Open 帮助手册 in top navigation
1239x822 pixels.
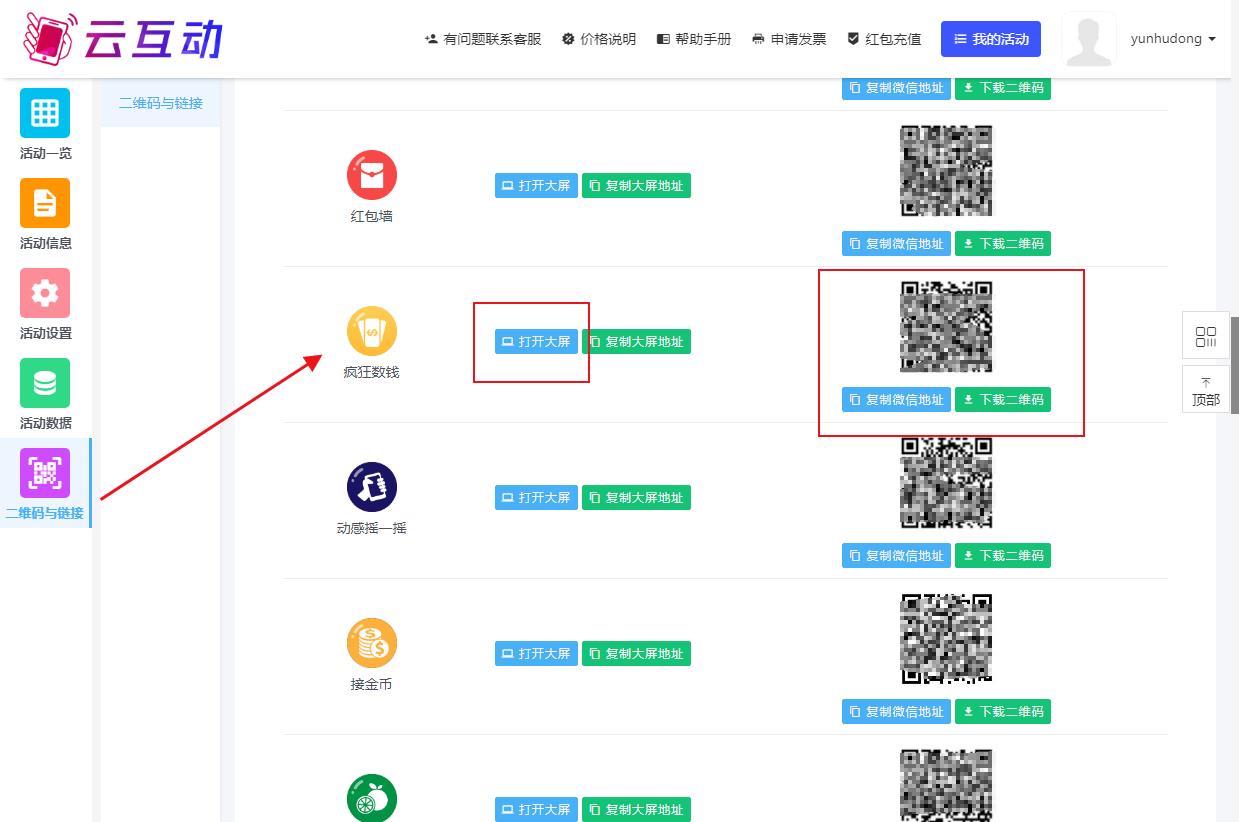click(694, 39)
